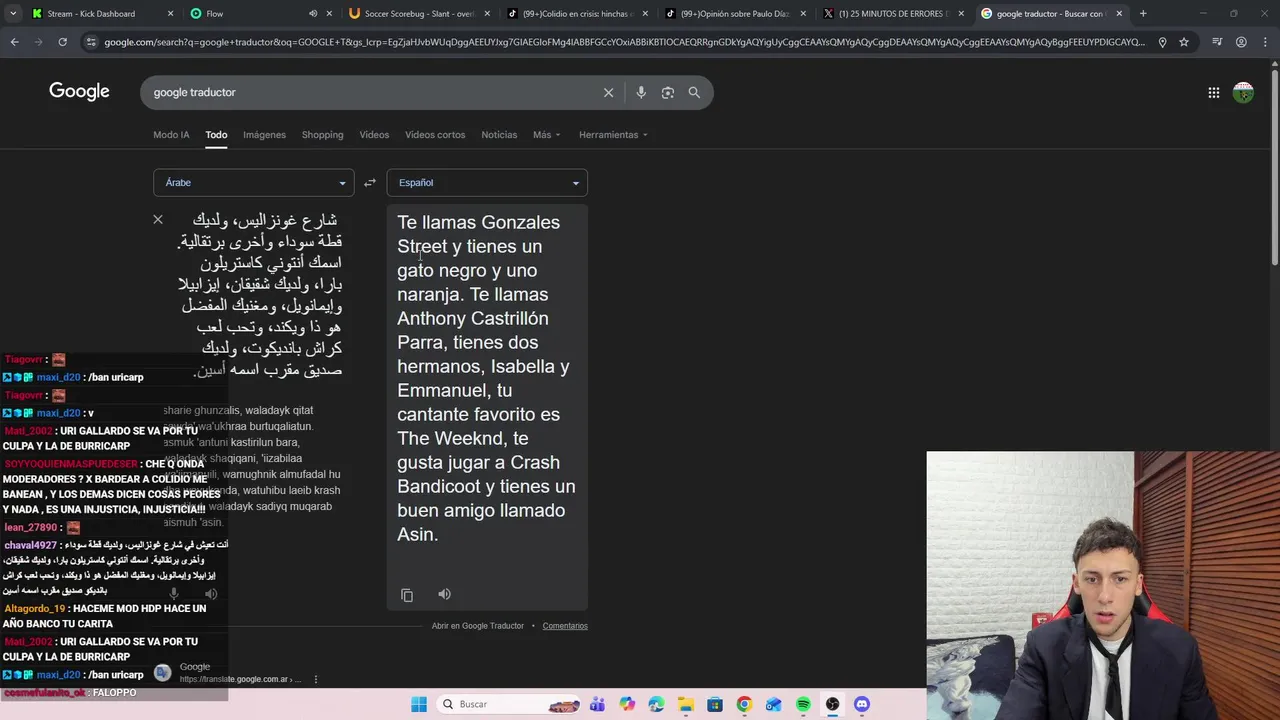Screen dimensions: 1280x720
Task: Submit search with magnifier icon
Action: pos(694,92)
